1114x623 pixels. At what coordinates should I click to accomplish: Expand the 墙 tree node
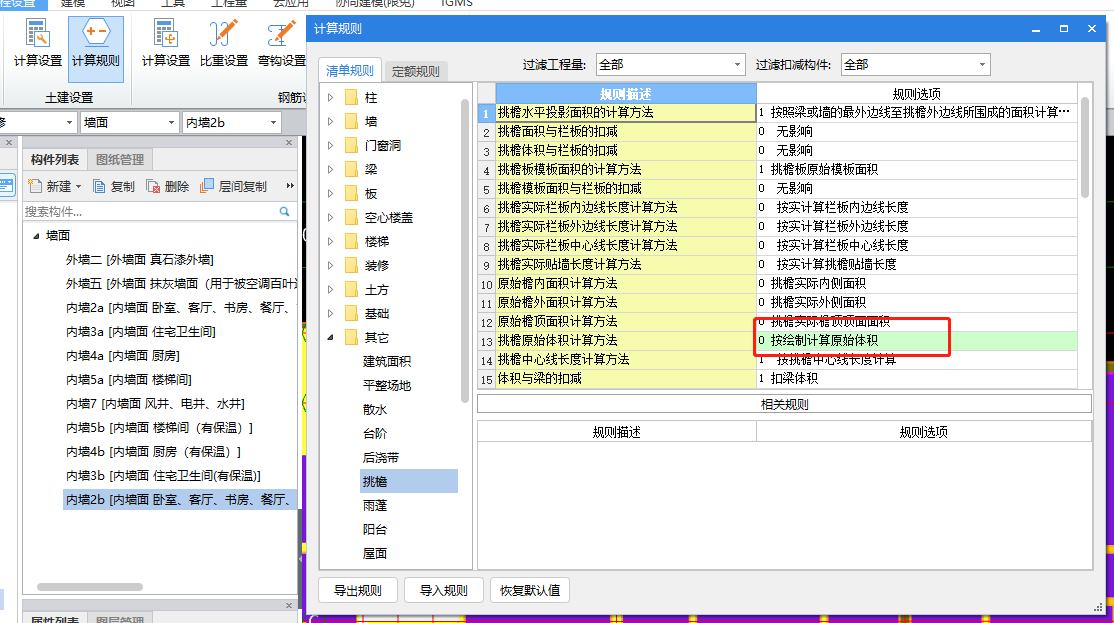330,121
